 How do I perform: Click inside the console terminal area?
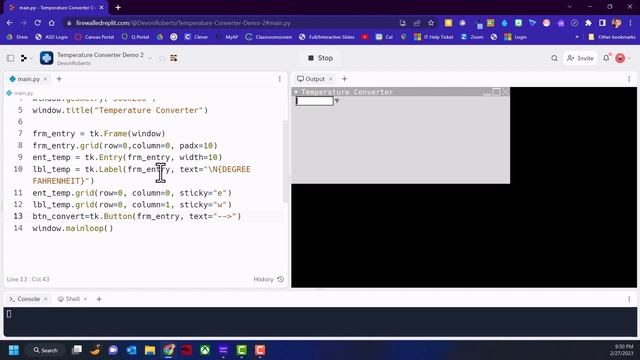pyautogui.click(x=320, y=322)
